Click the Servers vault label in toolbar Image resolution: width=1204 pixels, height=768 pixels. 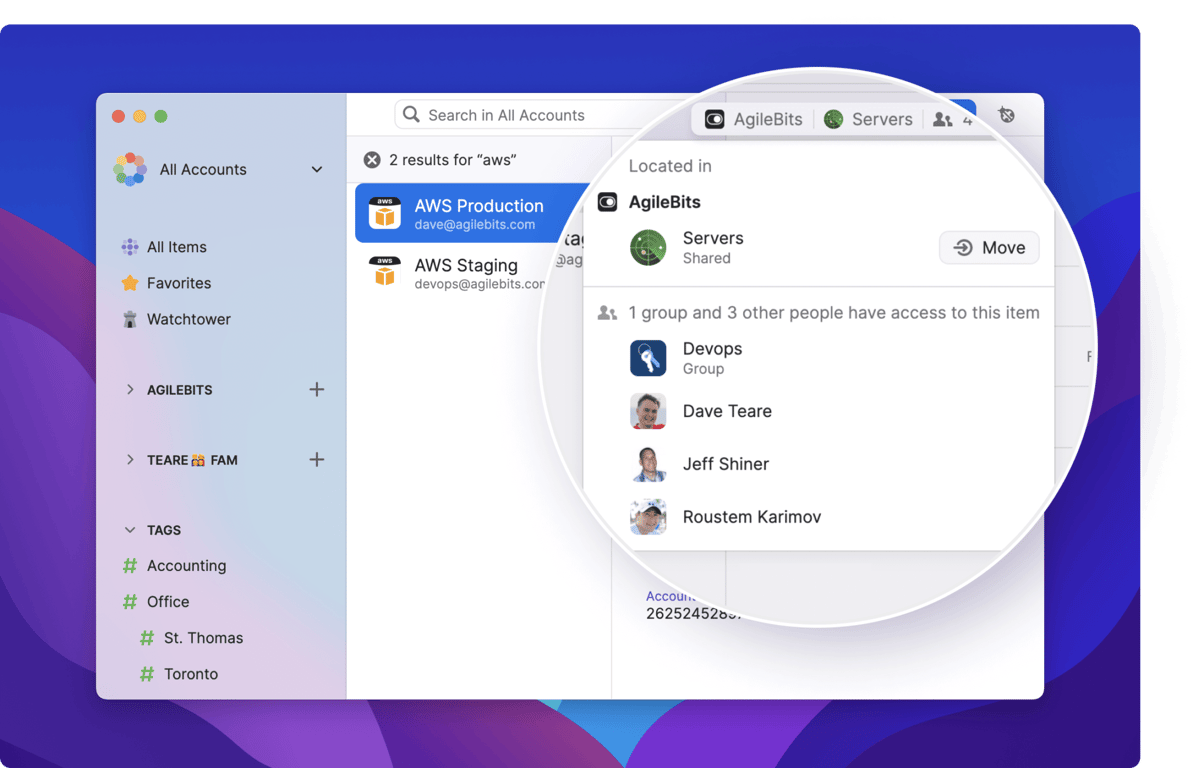click(x=882, y=119)
